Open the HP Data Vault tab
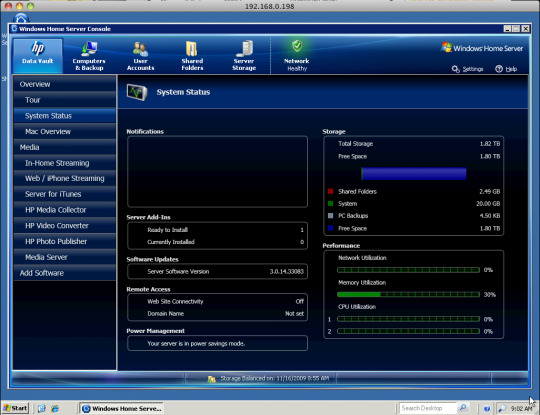Viewport: 540px width, 415px height. coord(38,55)
